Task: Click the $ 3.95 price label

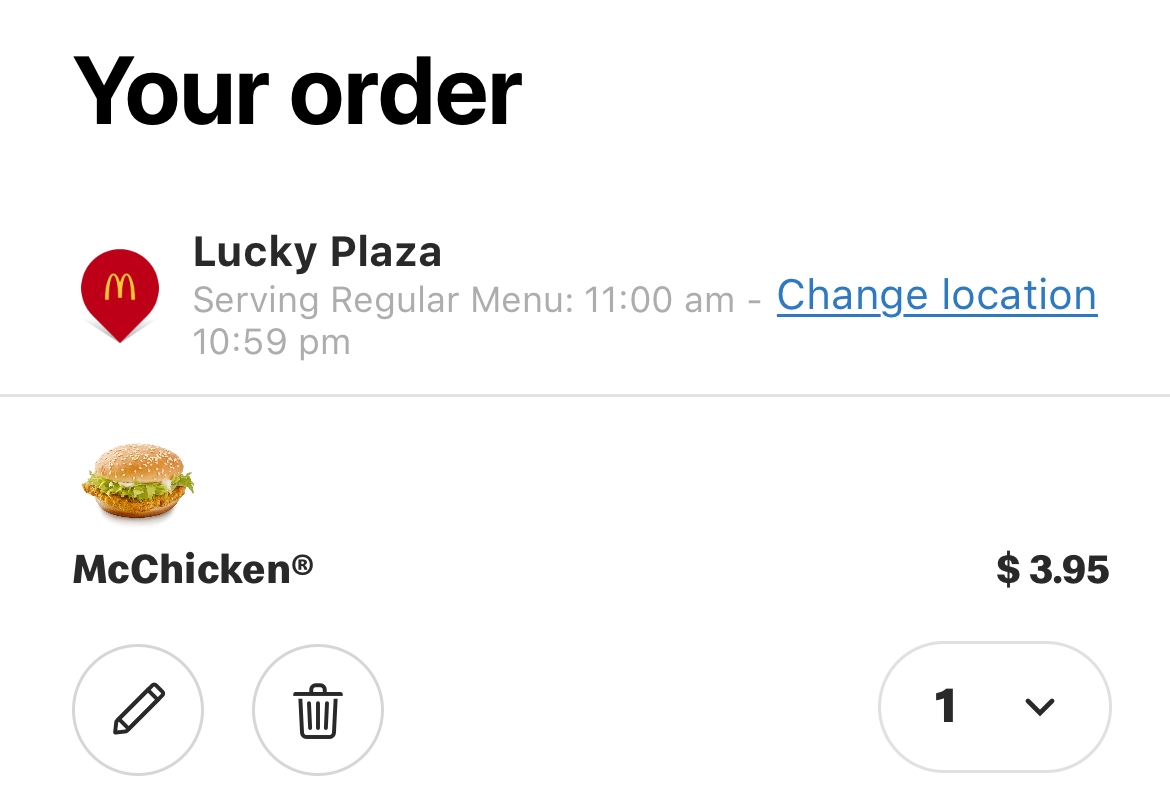Action: click(1053, 570)
